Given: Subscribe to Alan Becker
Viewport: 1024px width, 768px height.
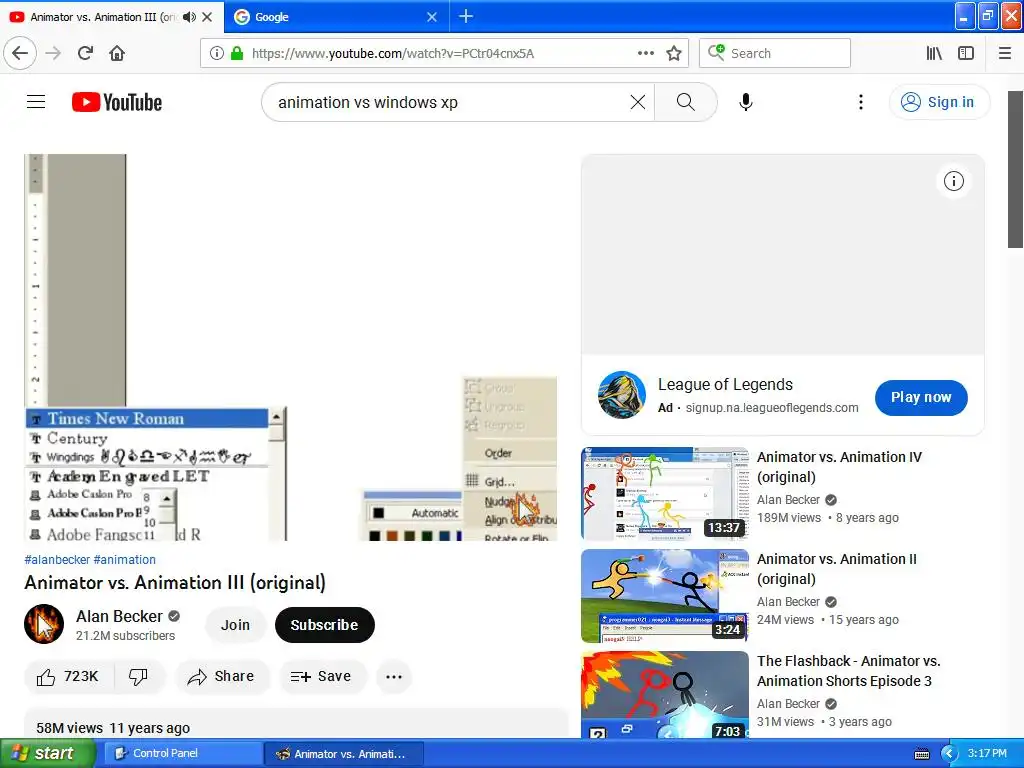Looking at the screenshot, I should [x=325, y=625].
